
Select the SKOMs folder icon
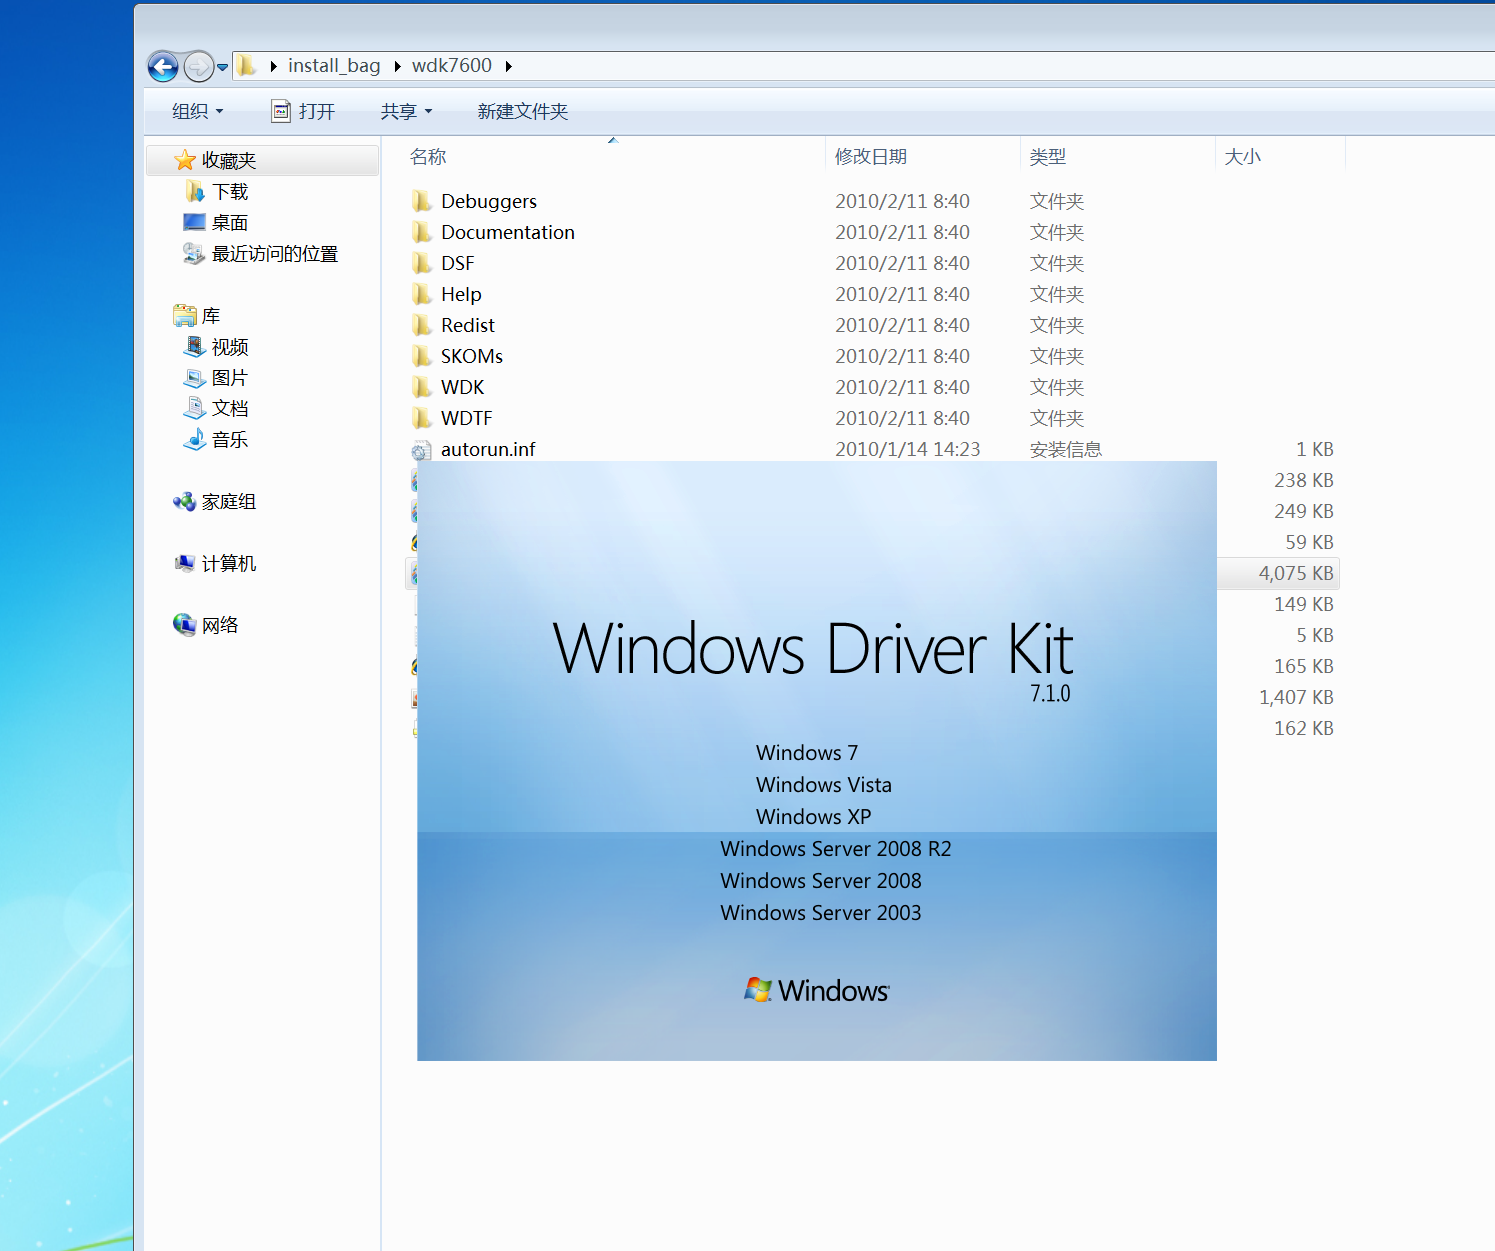click(421, 356)
